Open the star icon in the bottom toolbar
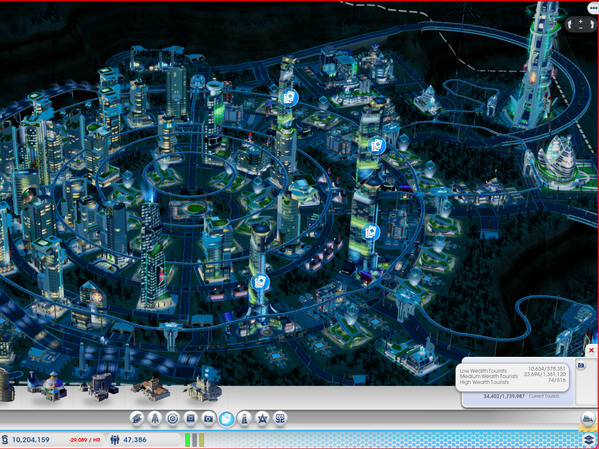 [262, 419]
